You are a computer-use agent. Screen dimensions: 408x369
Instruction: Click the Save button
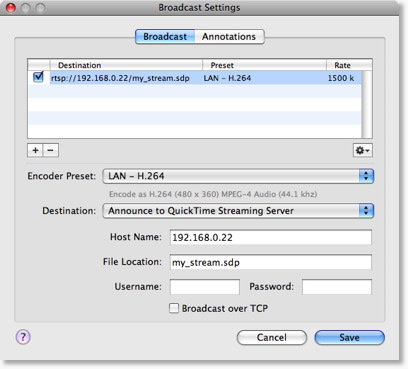point(349,337)
